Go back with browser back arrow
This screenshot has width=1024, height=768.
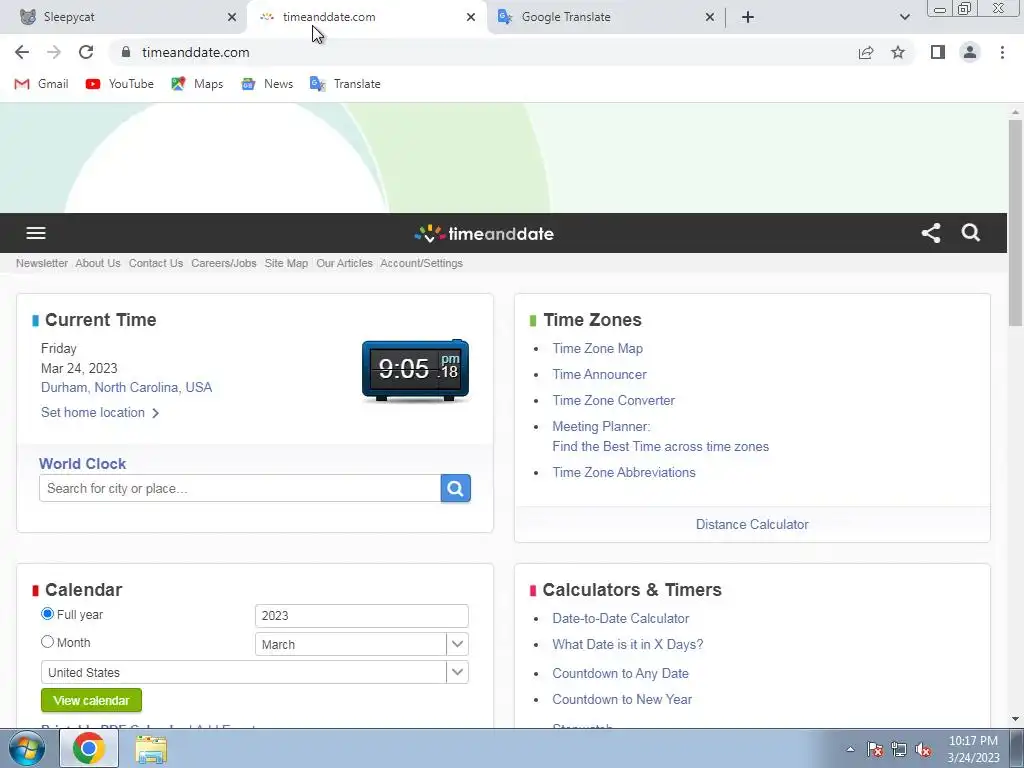(x=22, y=52)
